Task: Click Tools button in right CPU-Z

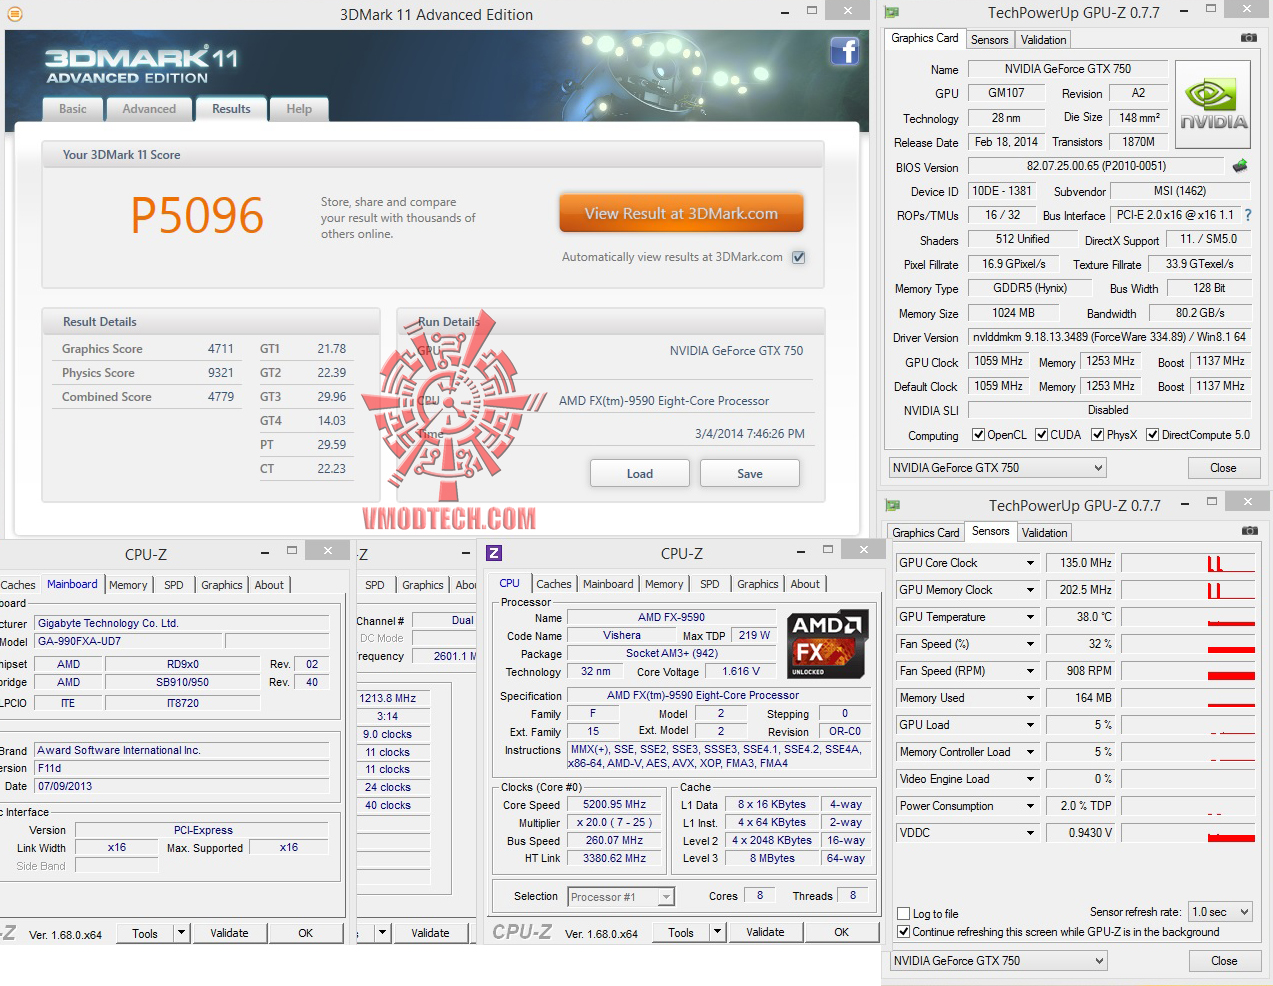Action: pos(681,932)
